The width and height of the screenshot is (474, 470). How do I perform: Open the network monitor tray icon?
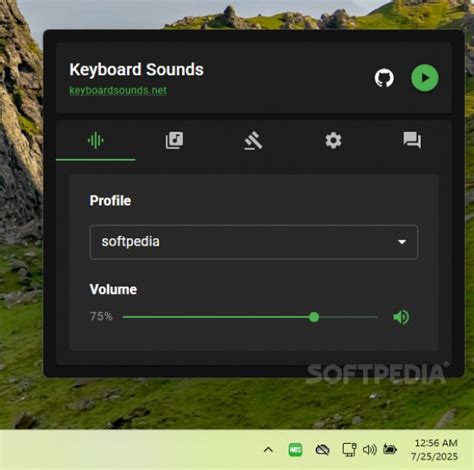coord(349,450)
